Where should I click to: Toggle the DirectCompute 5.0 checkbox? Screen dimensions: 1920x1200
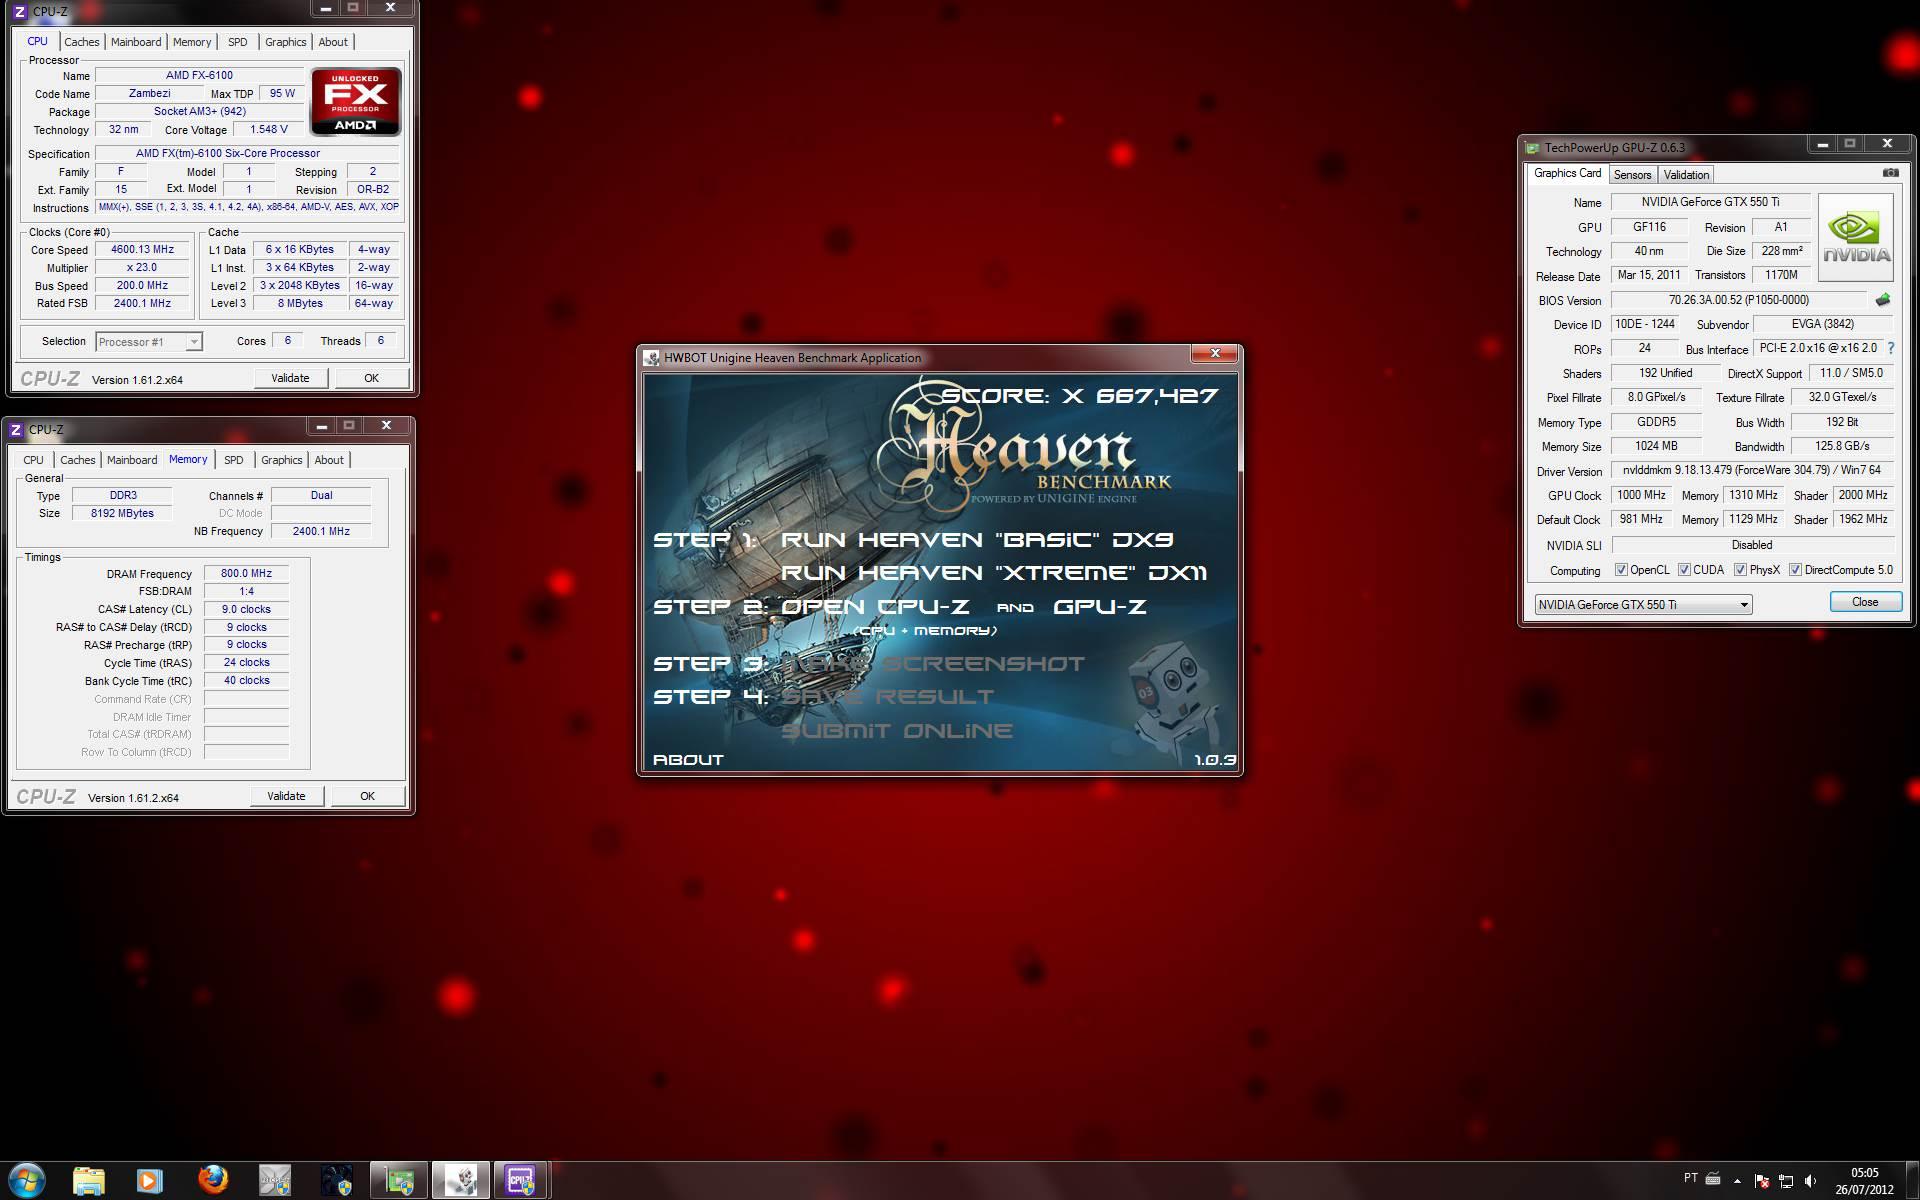click(1795, 570)
